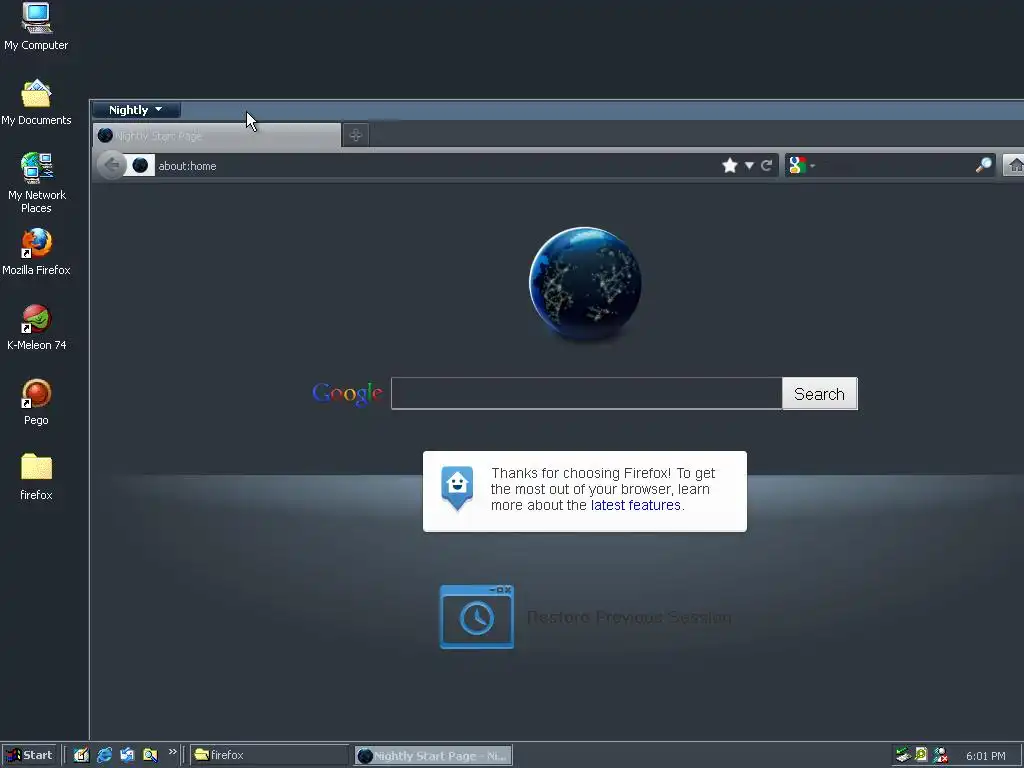The width and height of the screenshot is (1024, 768).
Task: Select the firefox folder on desktop
Action: point(36,477)
